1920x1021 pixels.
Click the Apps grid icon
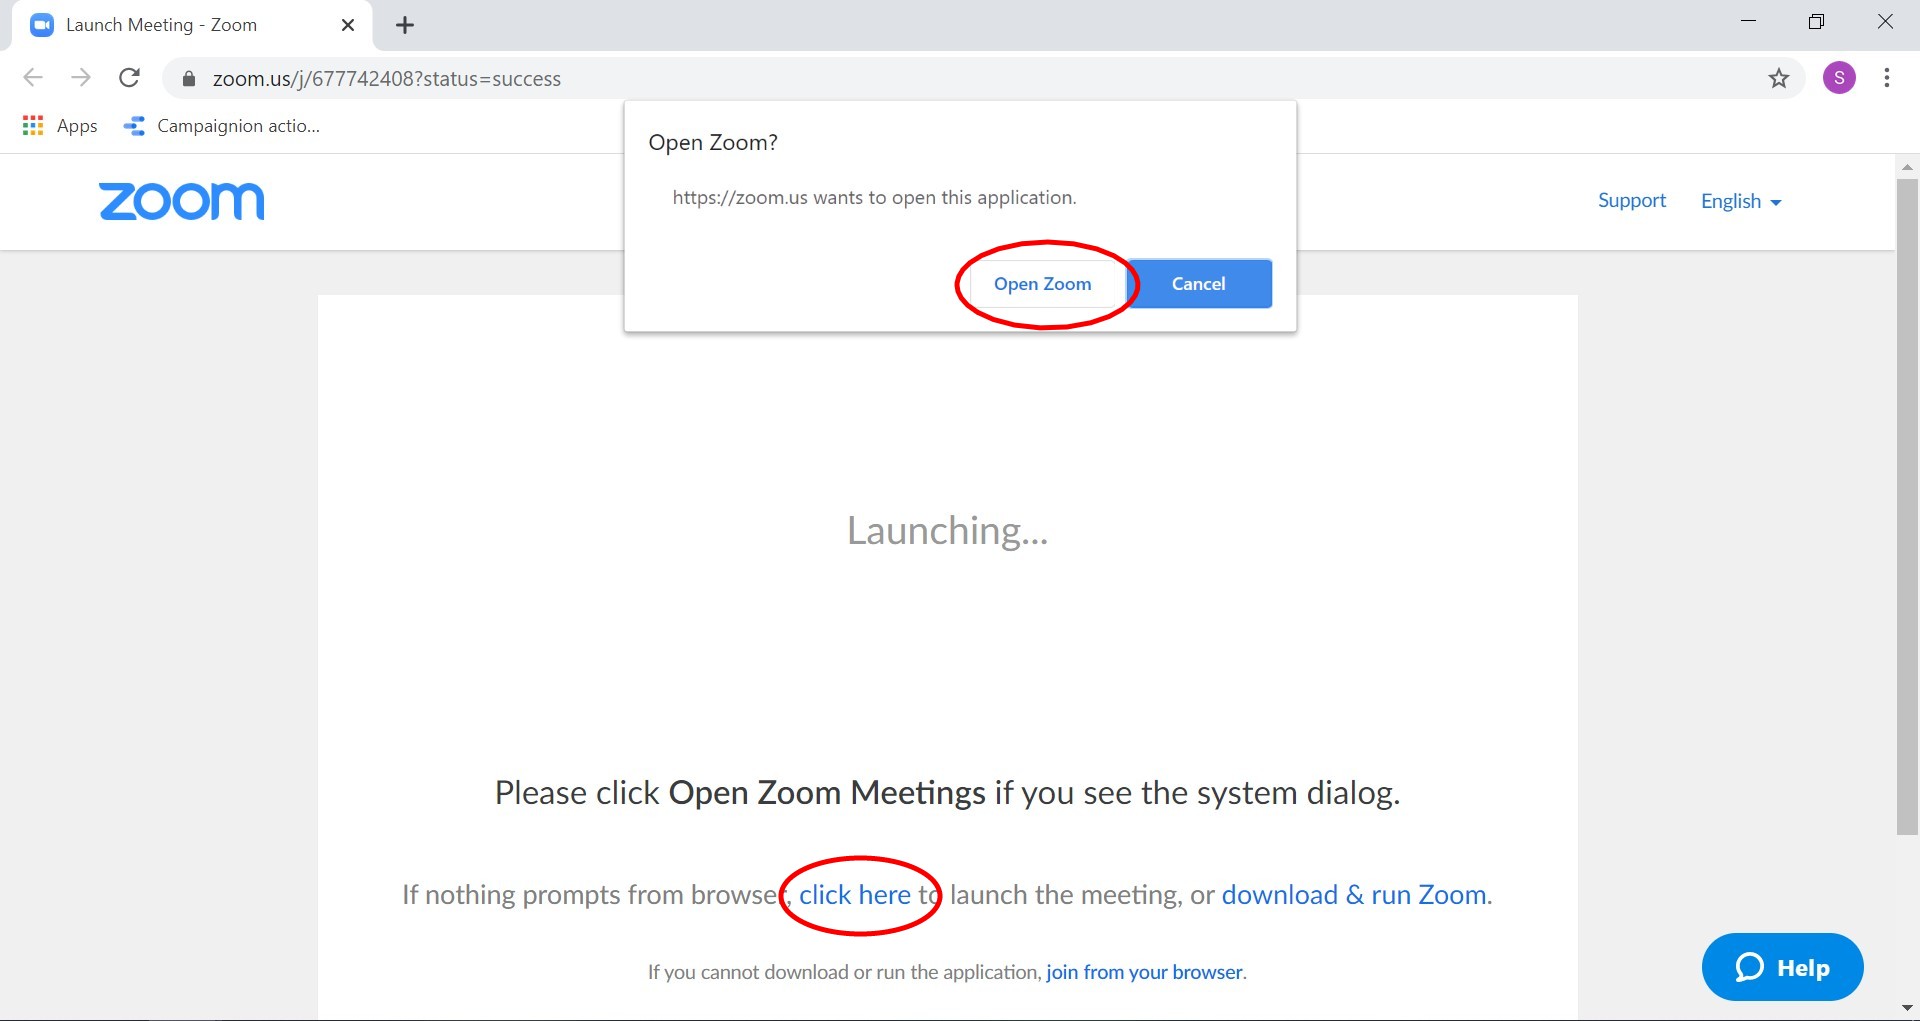[x=32, y=125]
